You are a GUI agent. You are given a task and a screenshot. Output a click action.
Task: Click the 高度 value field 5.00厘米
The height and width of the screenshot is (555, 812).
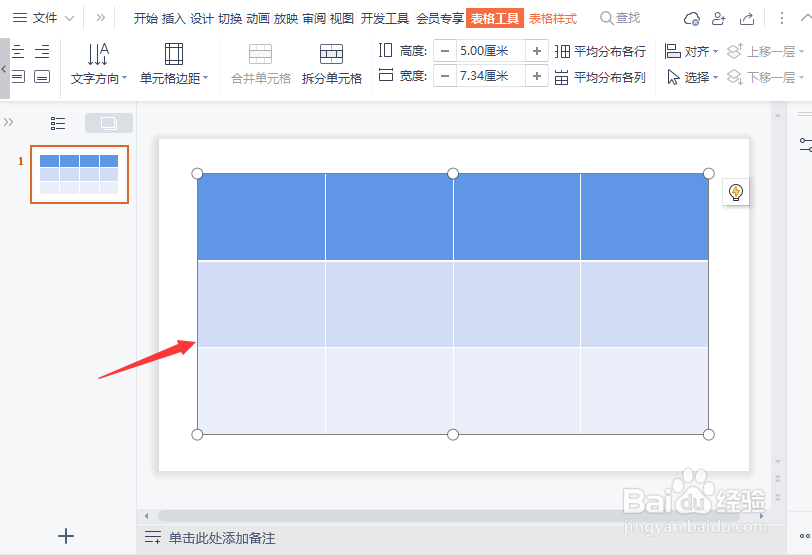490,51
